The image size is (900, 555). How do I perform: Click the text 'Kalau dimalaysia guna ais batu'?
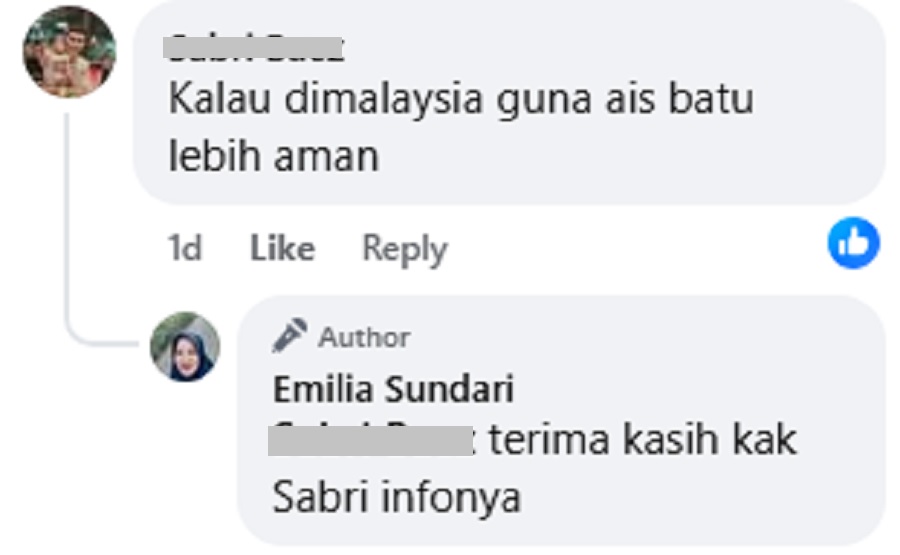461,100
